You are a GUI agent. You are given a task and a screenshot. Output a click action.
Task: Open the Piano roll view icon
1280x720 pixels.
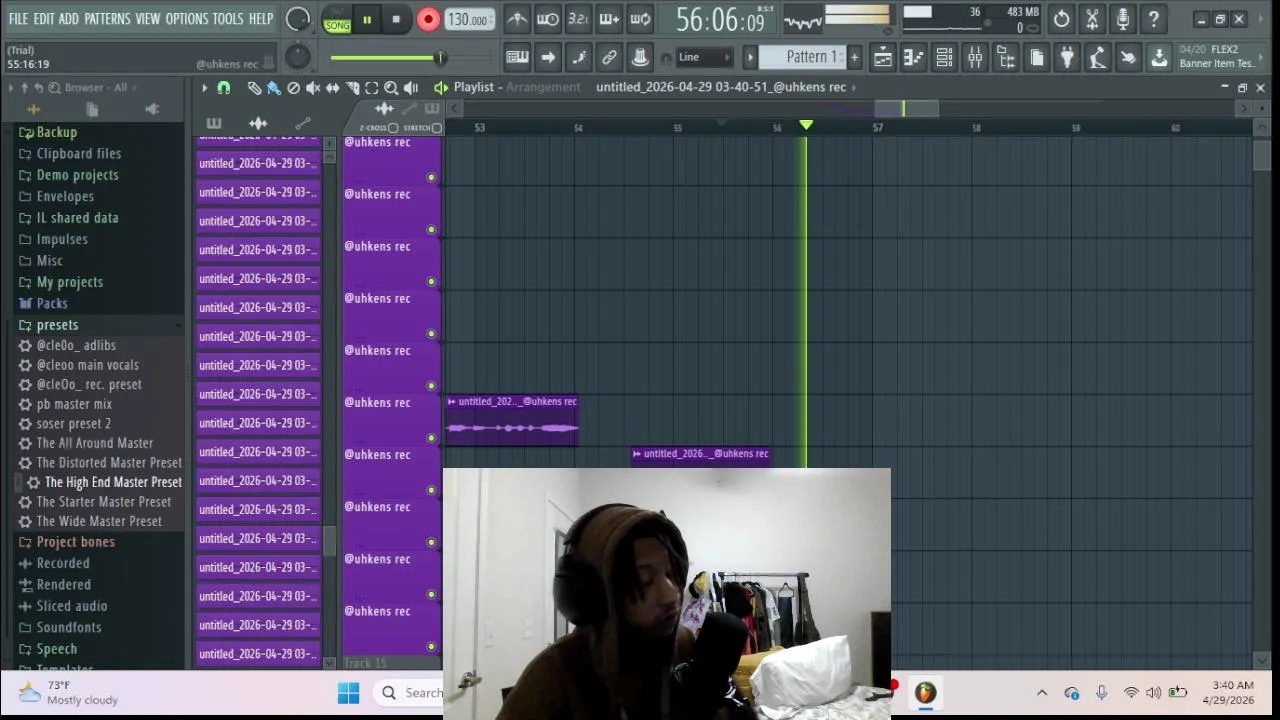click(x=913, y=58)
